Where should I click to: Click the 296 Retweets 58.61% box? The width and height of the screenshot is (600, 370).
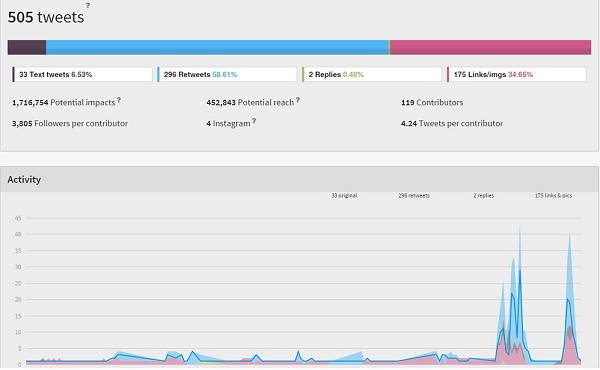pyautogui.click(x=227, y=74)
